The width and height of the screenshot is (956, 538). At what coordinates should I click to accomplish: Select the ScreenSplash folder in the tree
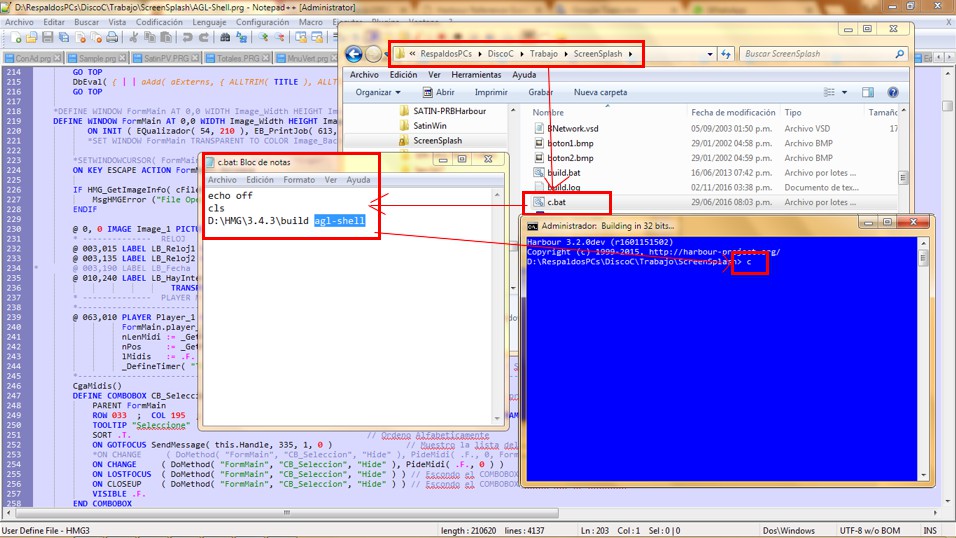tap(430, 140)
